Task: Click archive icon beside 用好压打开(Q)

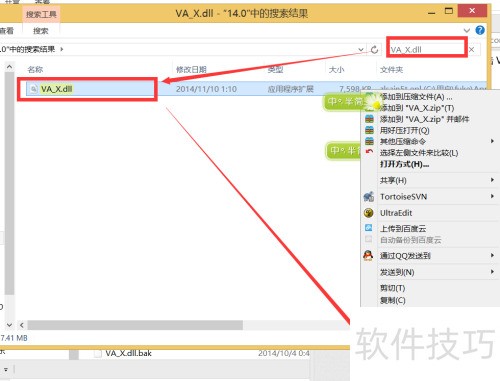Action: click(369, 130)
